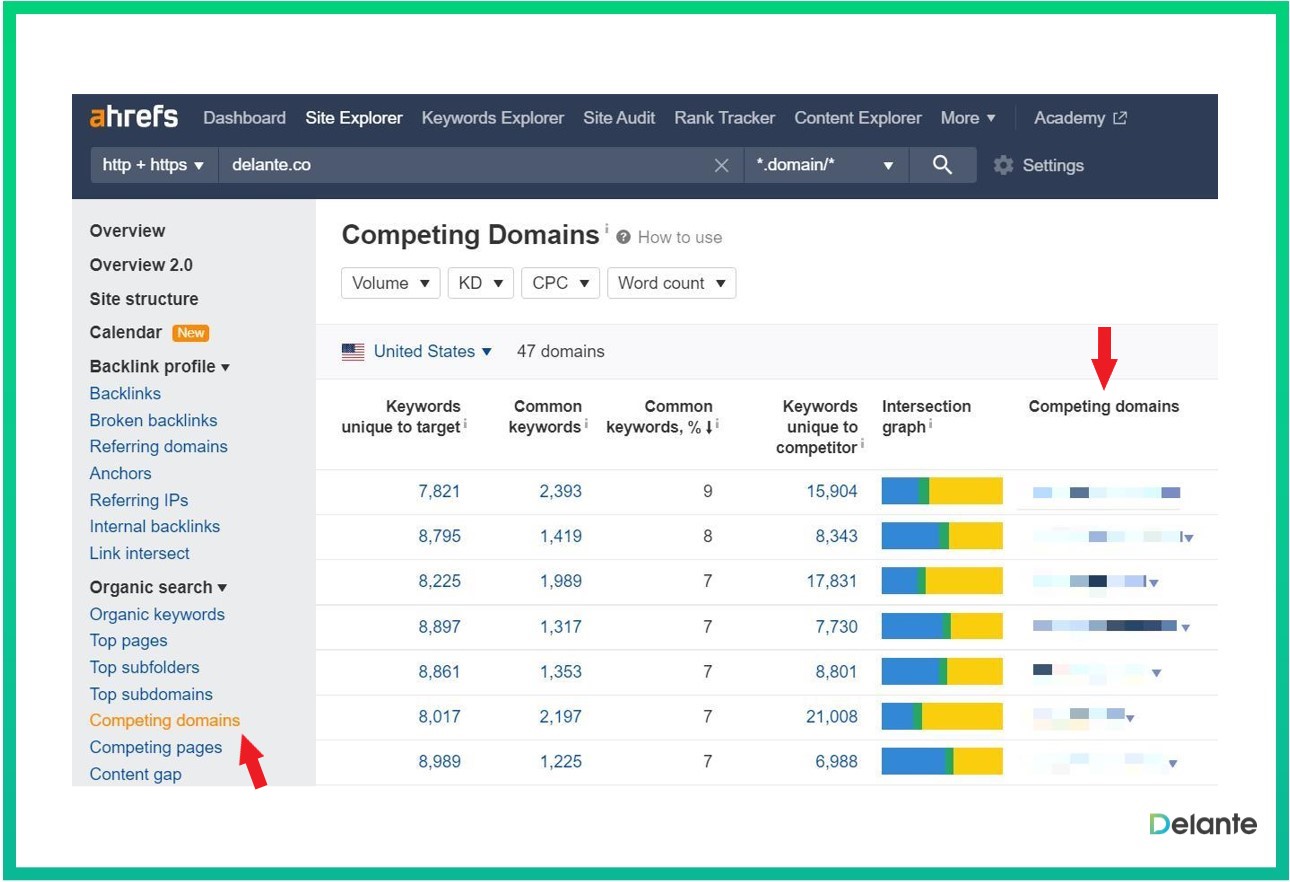
Task: Open Referring IPs report
Action: (x=138, y=501)
